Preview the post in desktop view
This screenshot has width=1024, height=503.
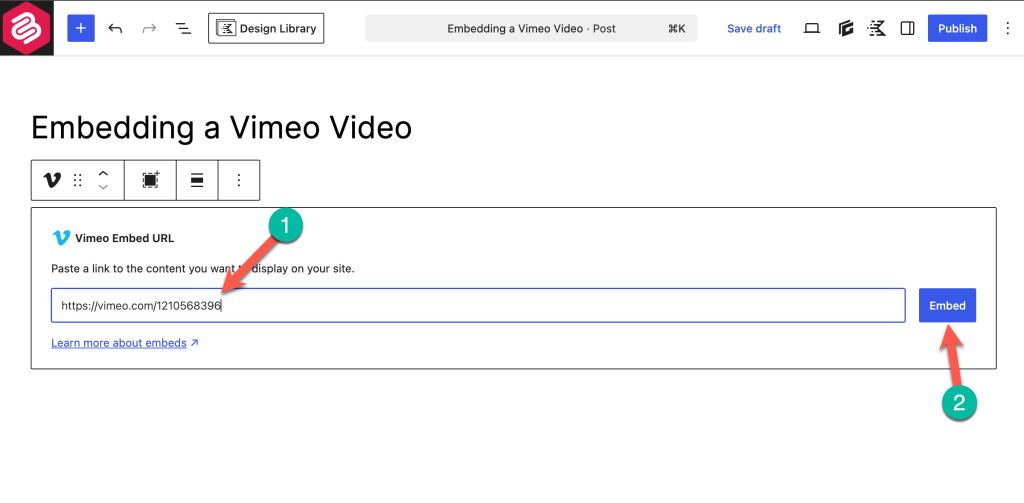click(x=812, y=29)
